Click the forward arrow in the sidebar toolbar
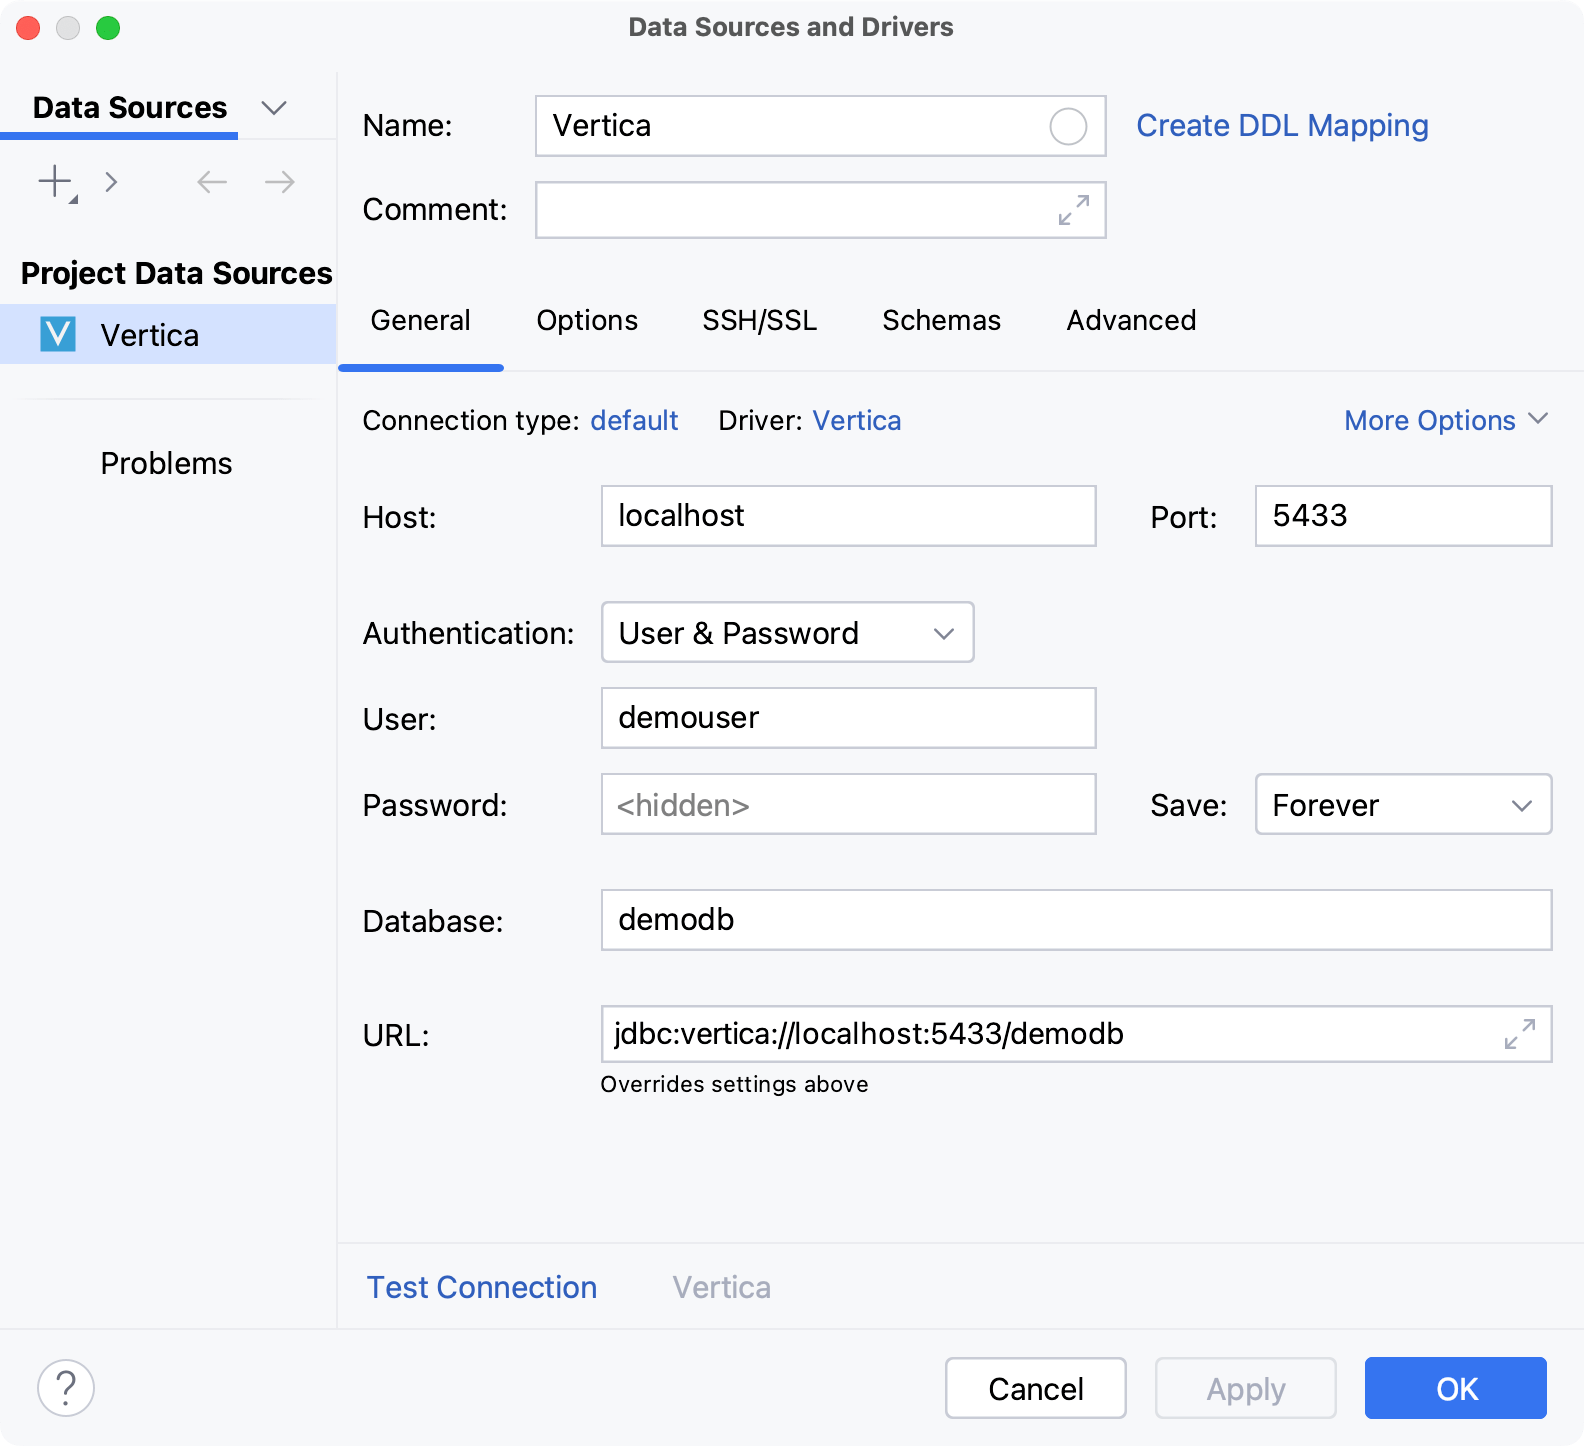 click(x=280, y=183)
